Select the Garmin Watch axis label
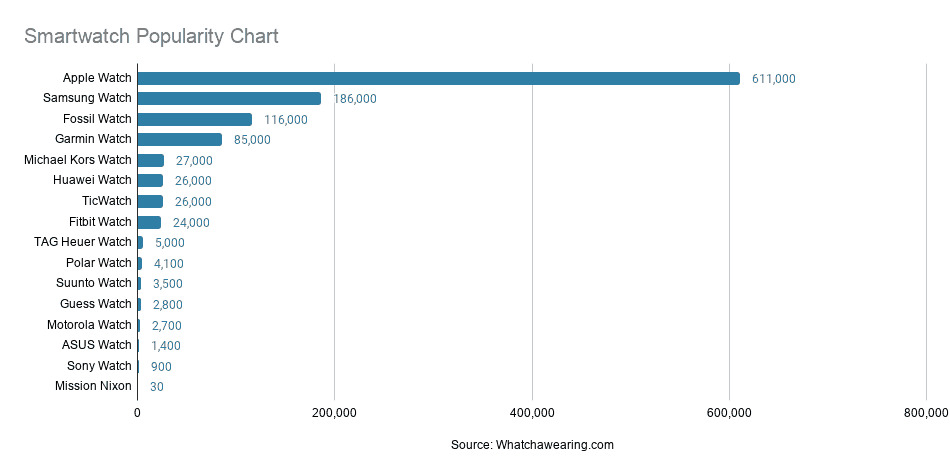 [93, 139]
